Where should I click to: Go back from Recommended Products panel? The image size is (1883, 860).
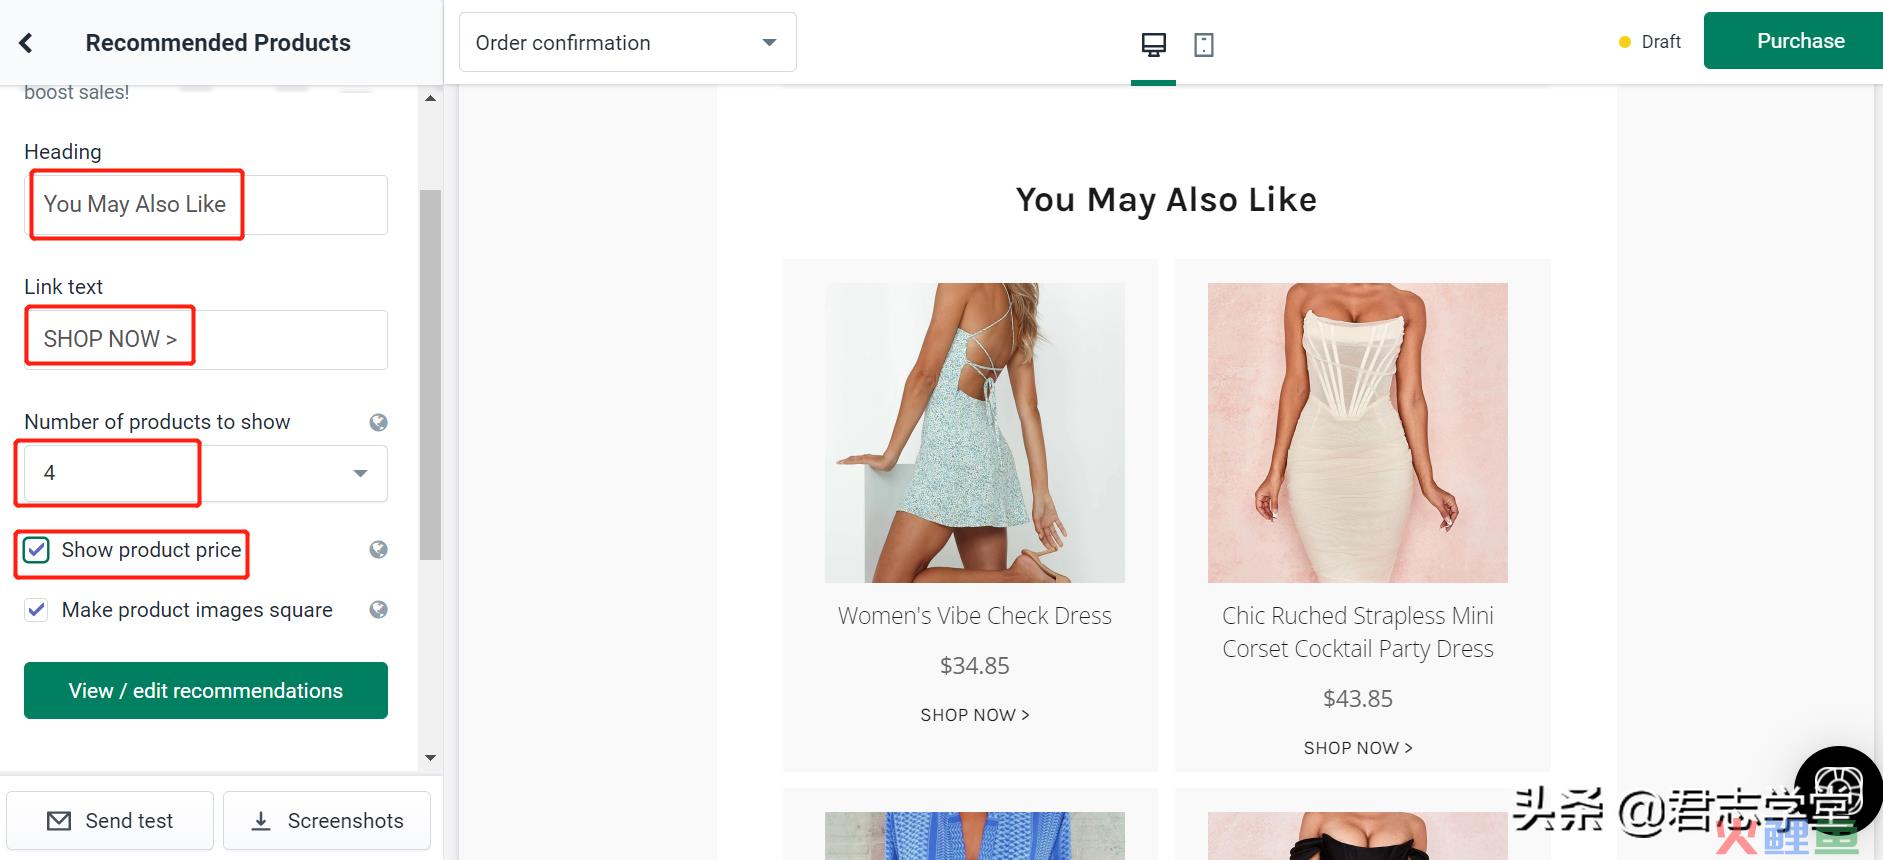(x=26, y=43)
